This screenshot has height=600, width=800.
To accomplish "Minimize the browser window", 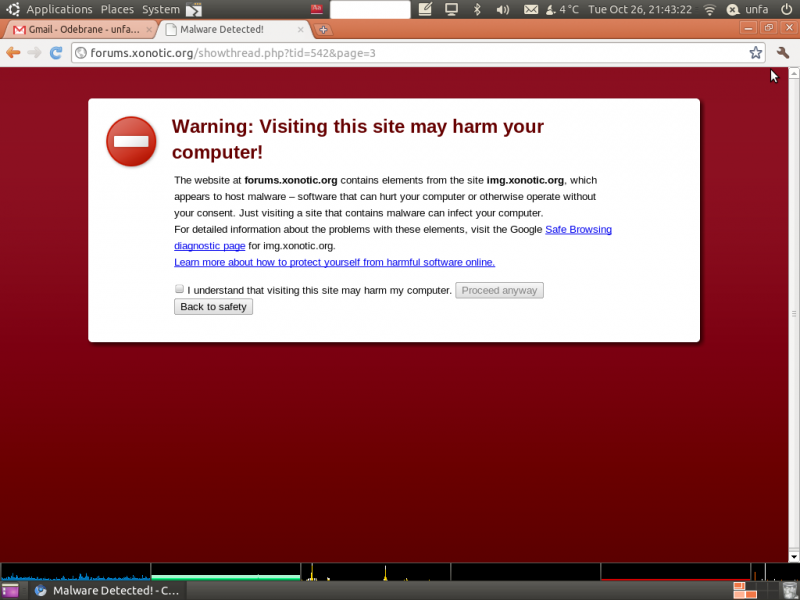I will pos(748,28).
